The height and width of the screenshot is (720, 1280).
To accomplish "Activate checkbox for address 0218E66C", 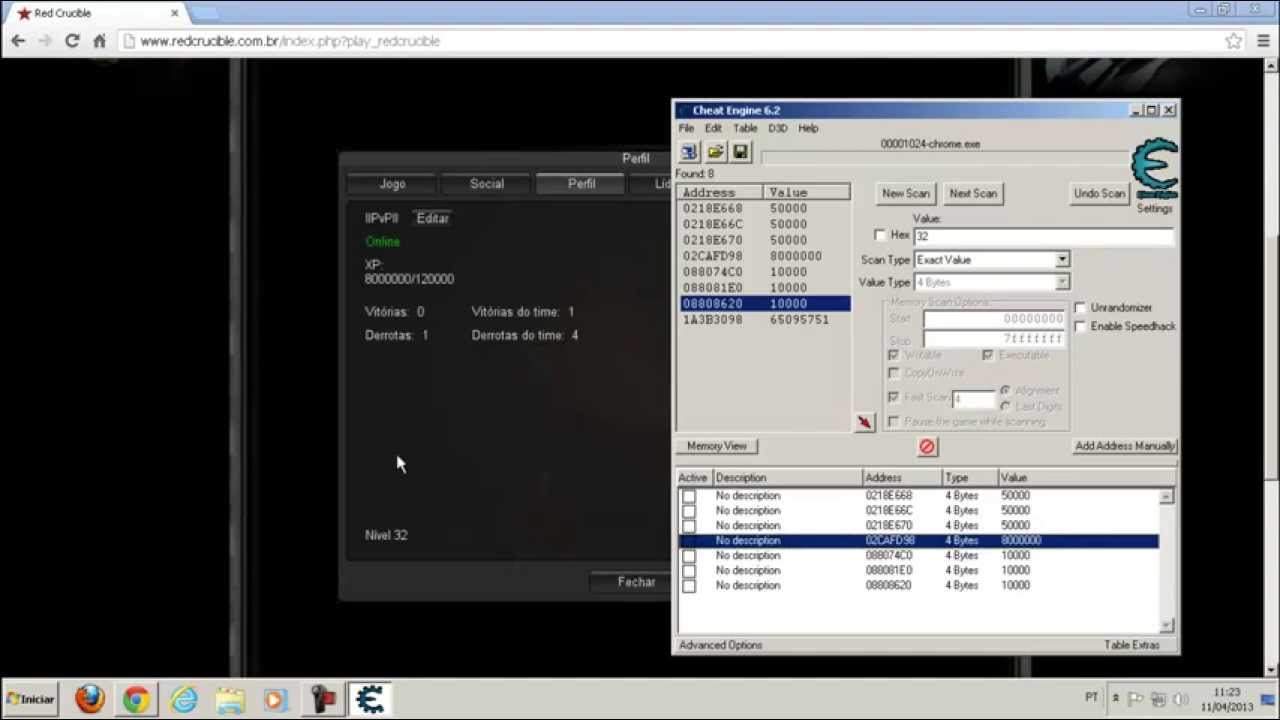I will pyautogui.click(x=689, y=511).
